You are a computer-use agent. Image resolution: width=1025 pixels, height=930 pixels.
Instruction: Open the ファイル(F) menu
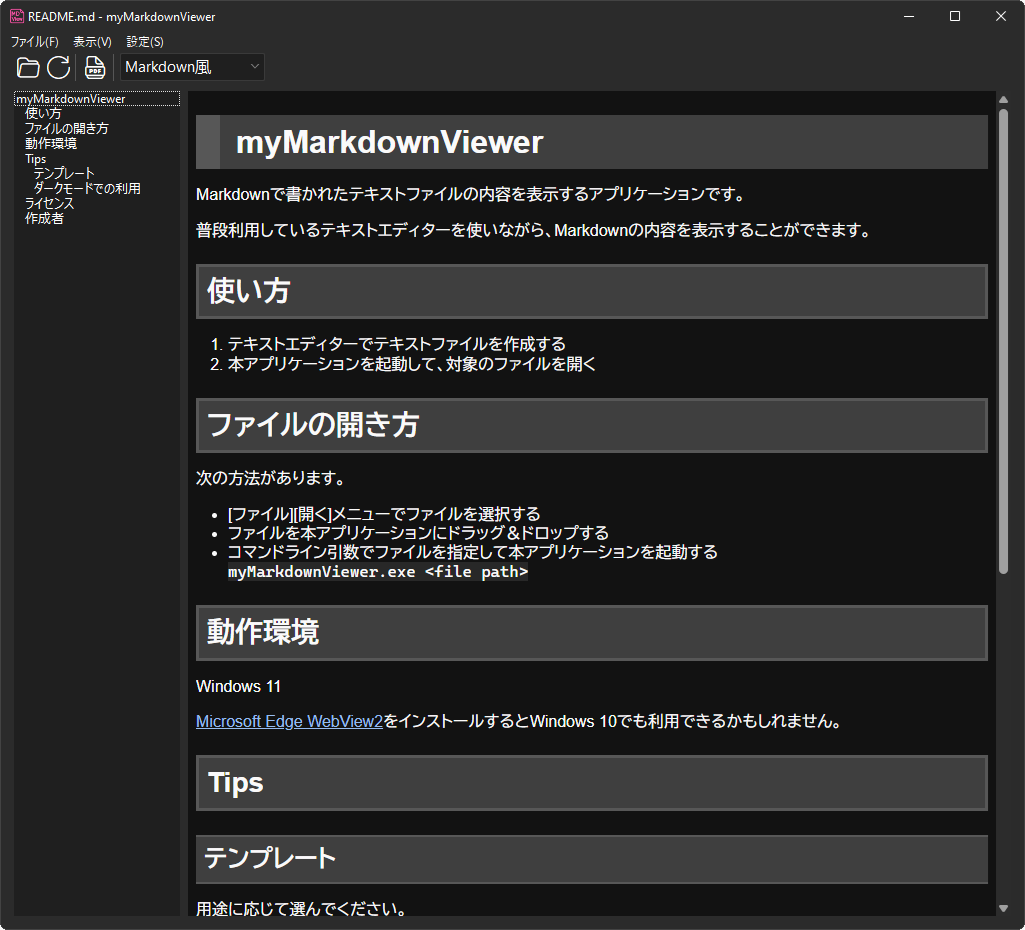coord(35,42)
